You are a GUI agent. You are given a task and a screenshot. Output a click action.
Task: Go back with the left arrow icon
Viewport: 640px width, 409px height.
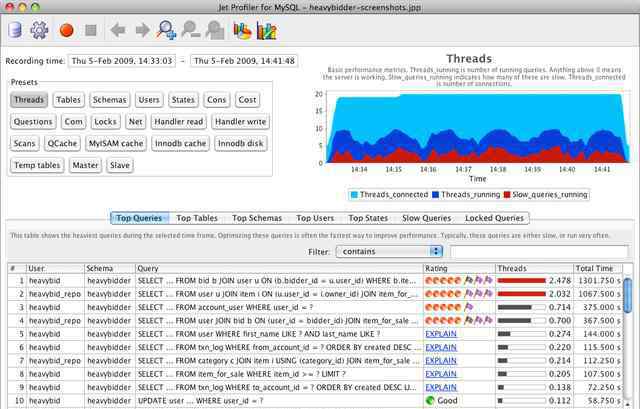[118, 31]
